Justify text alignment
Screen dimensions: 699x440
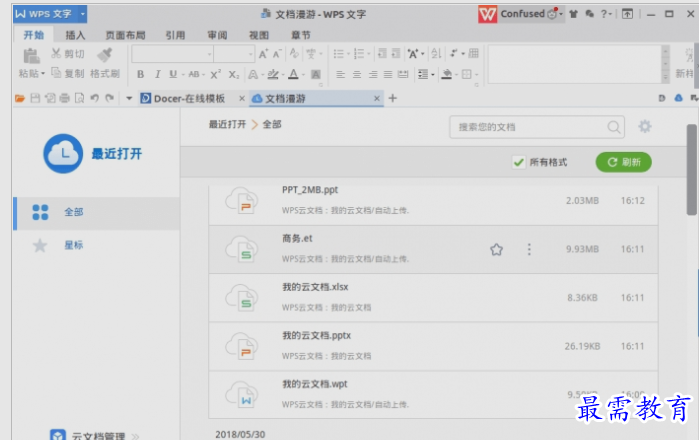point(388,74)
